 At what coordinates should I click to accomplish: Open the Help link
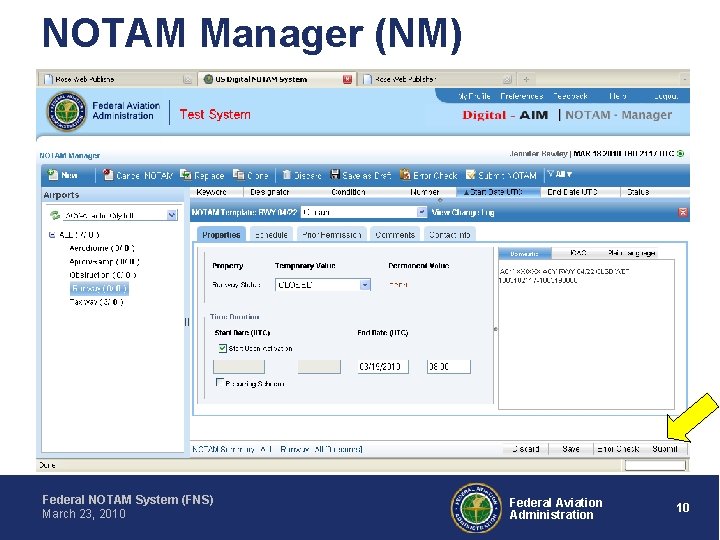point(617,96)
